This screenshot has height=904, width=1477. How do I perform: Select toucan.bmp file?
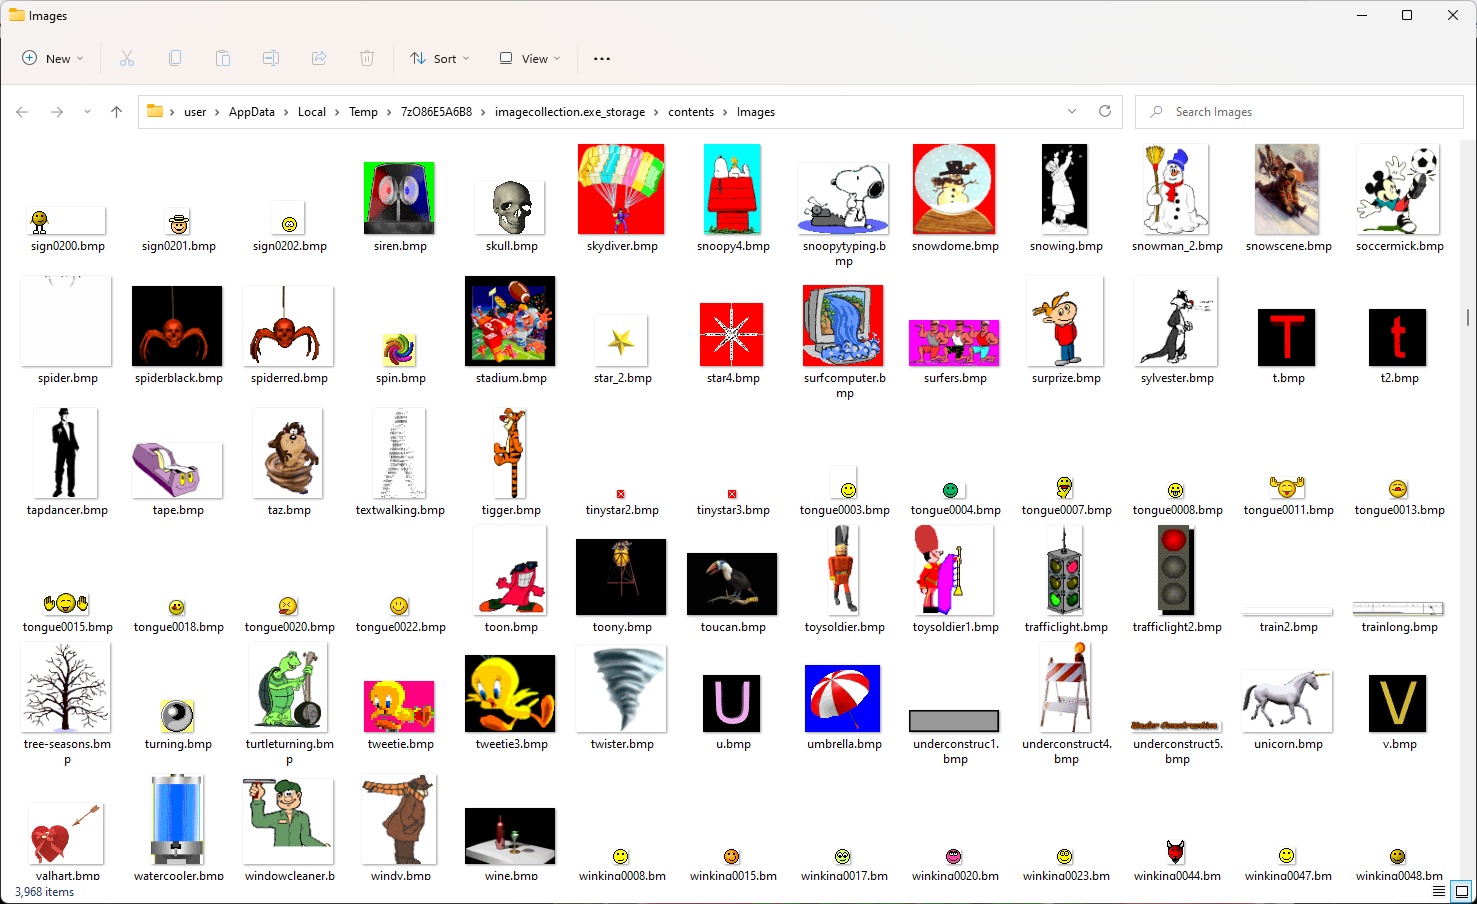tap(732, 584)
